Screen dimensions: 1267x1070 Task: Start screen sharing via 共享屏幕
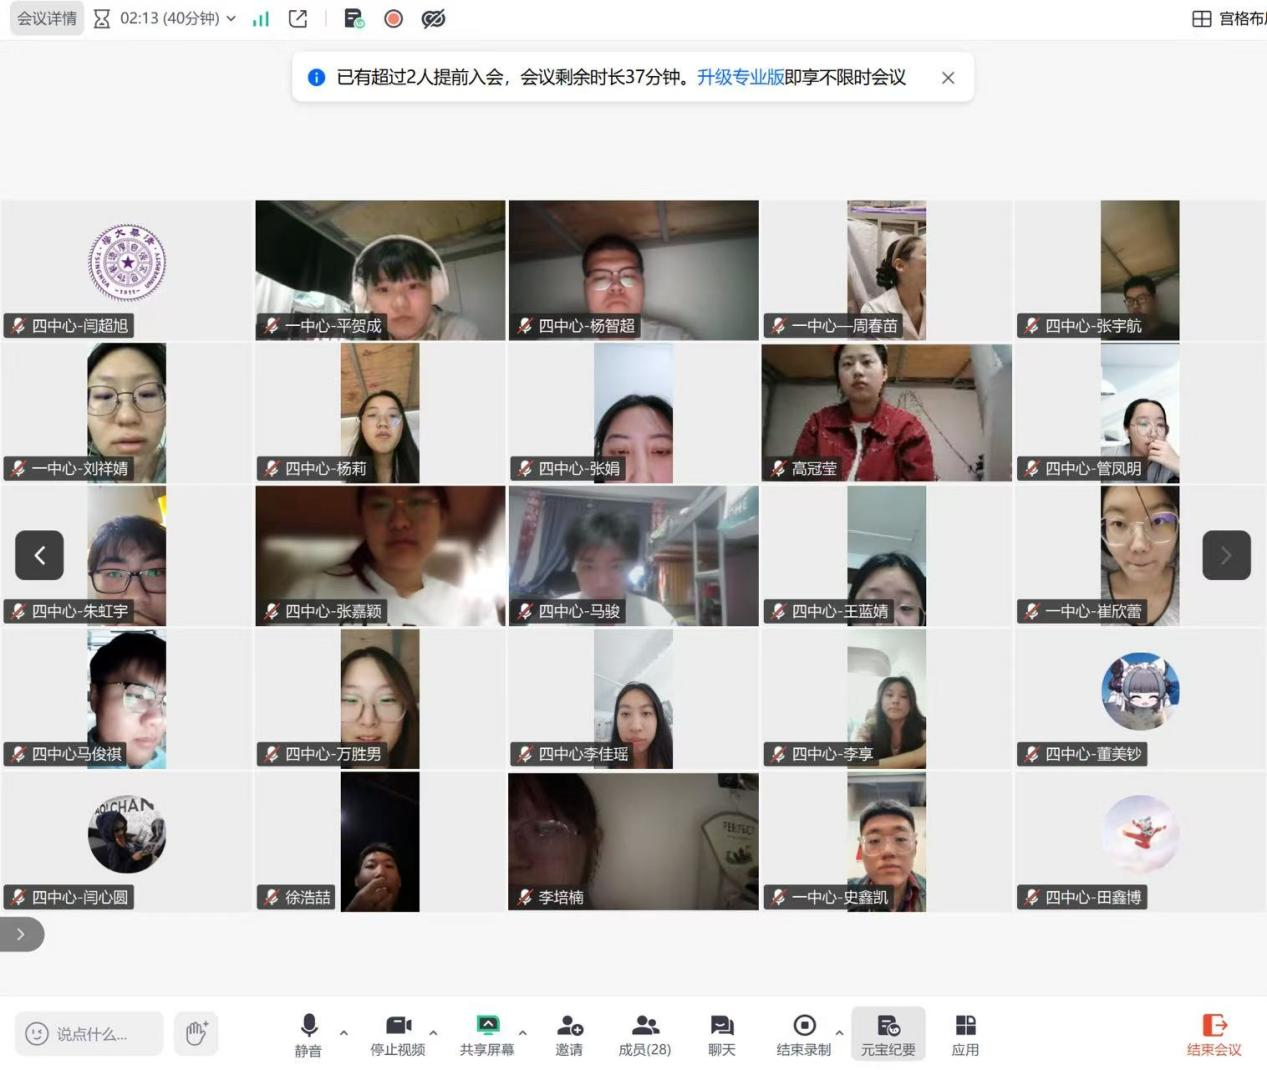point(487,1035)
